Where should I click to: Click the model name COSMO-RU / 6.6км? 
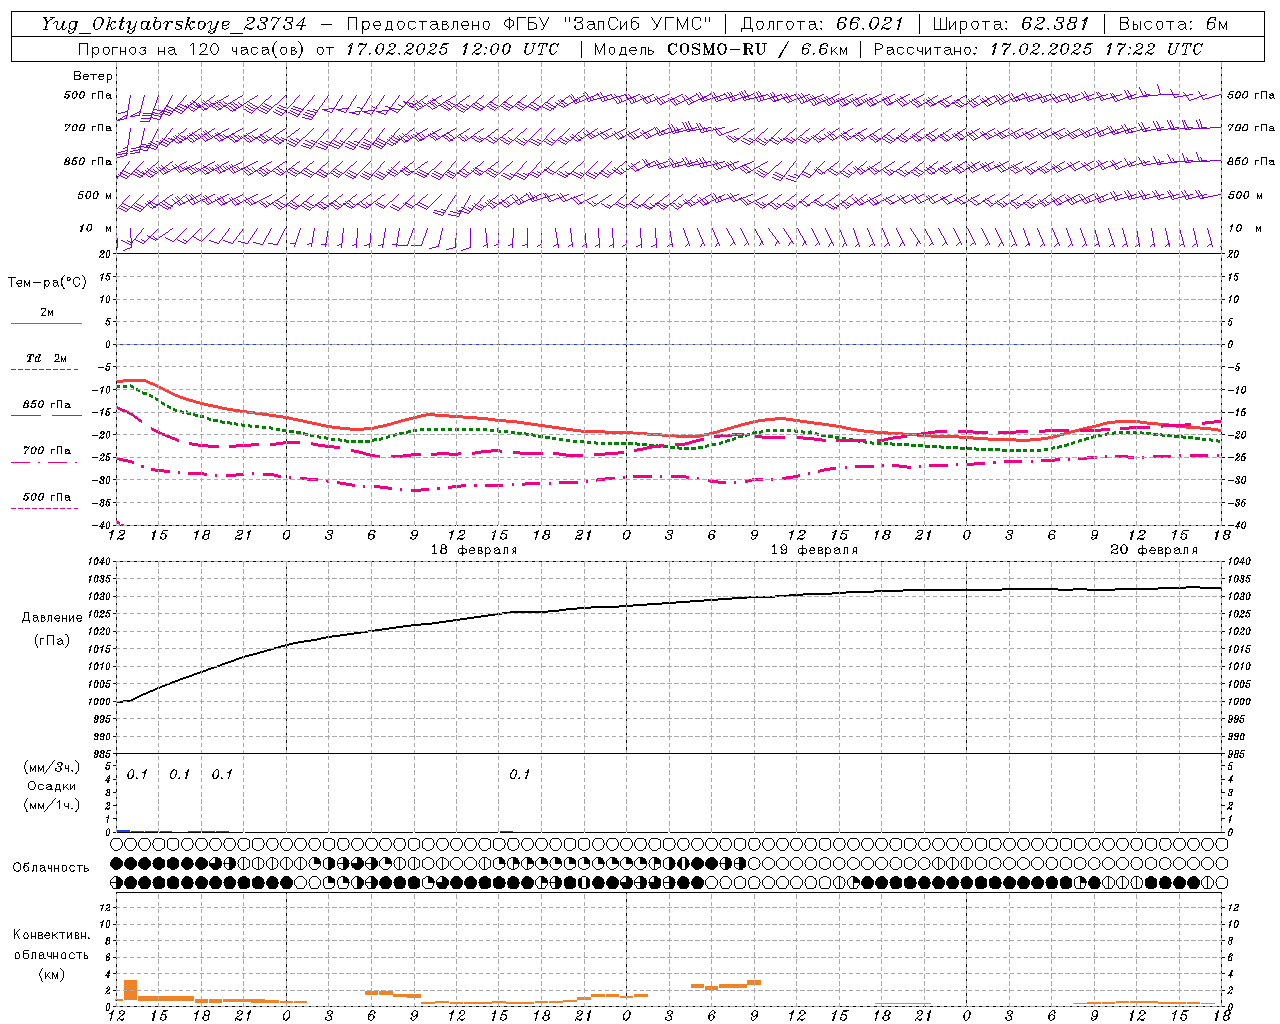pyautogui.click(x=757, y=49)
